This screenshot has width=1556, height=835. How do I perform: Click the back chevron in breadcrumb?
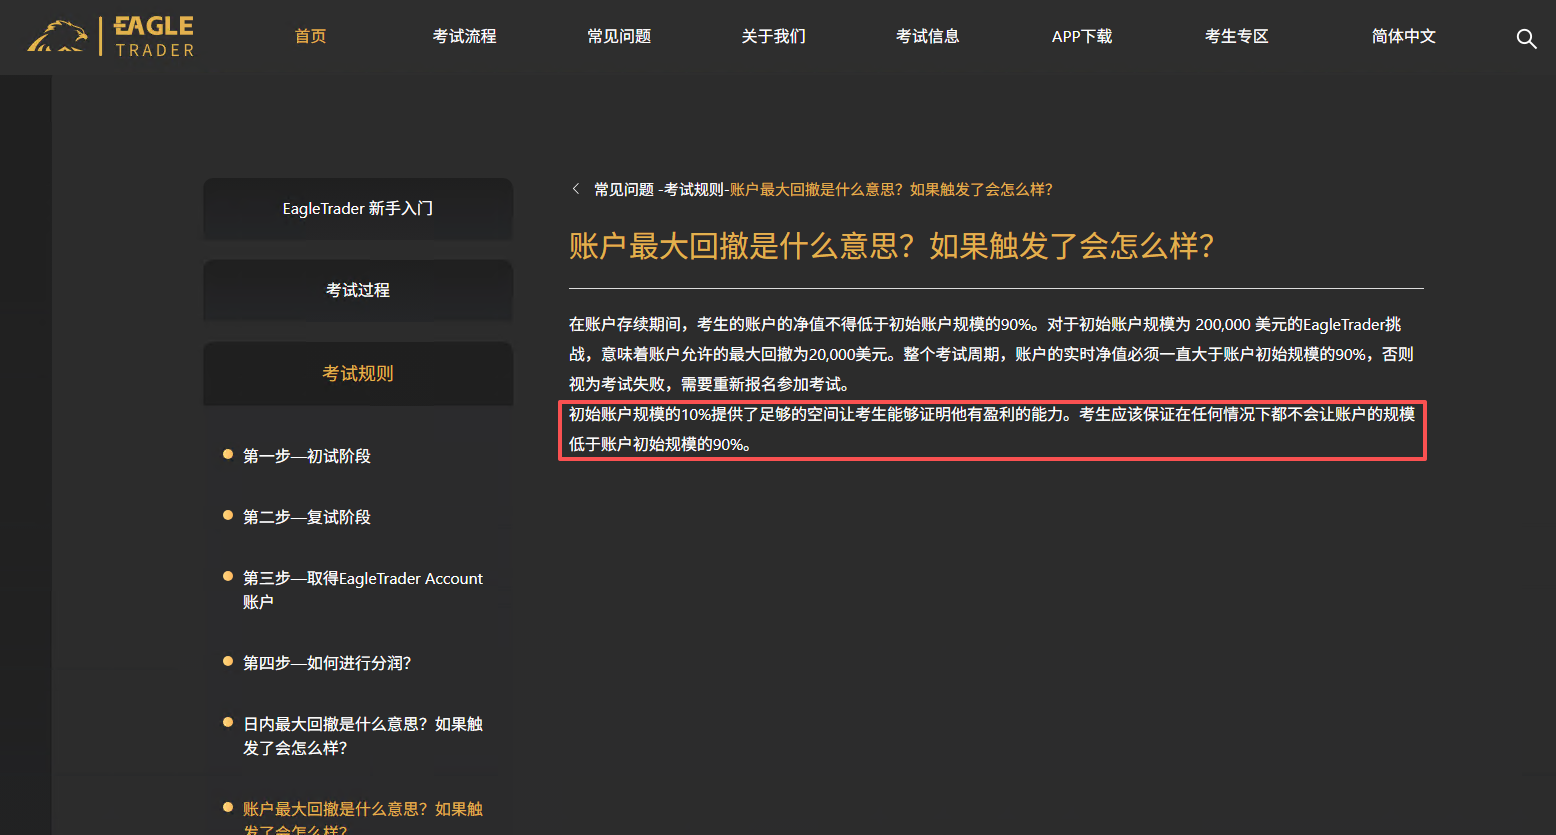tap(576, 189)
